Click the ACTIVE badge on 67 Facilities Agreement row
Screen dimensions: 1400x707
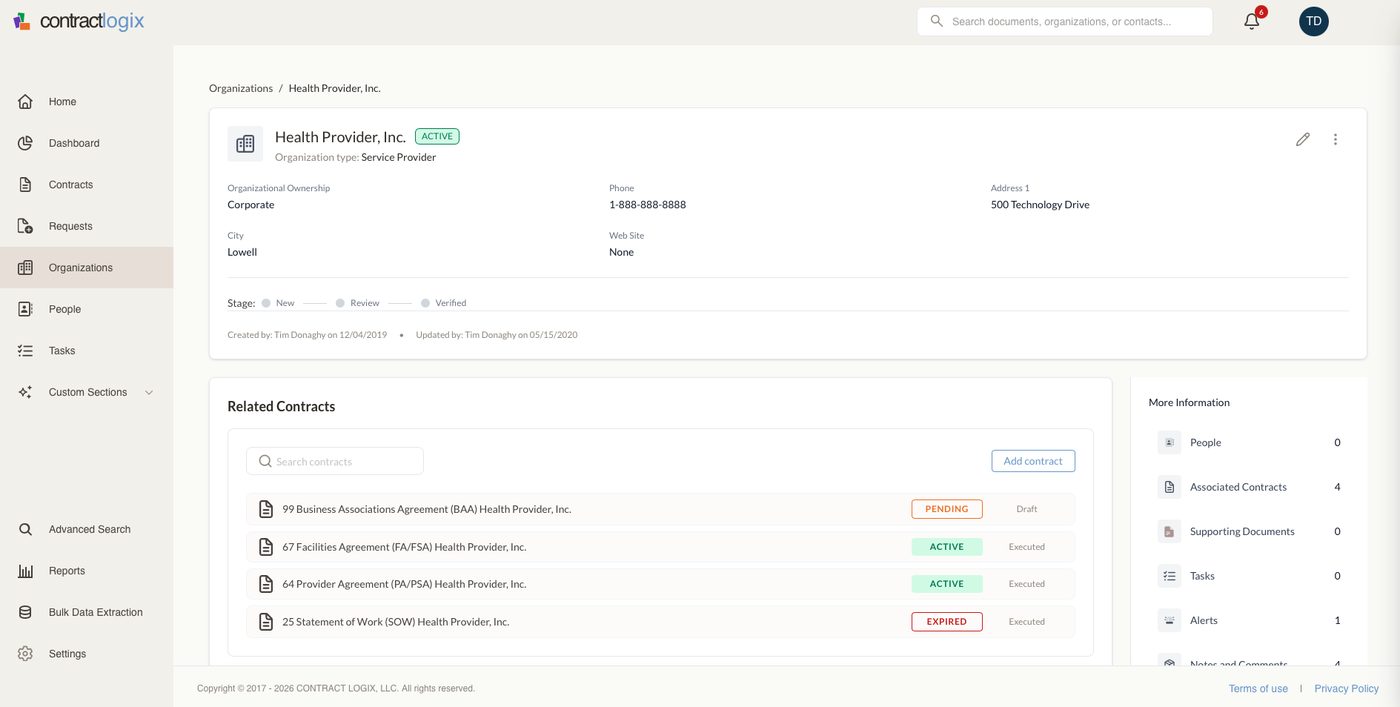pyautogui.click(x=947, y=547)
